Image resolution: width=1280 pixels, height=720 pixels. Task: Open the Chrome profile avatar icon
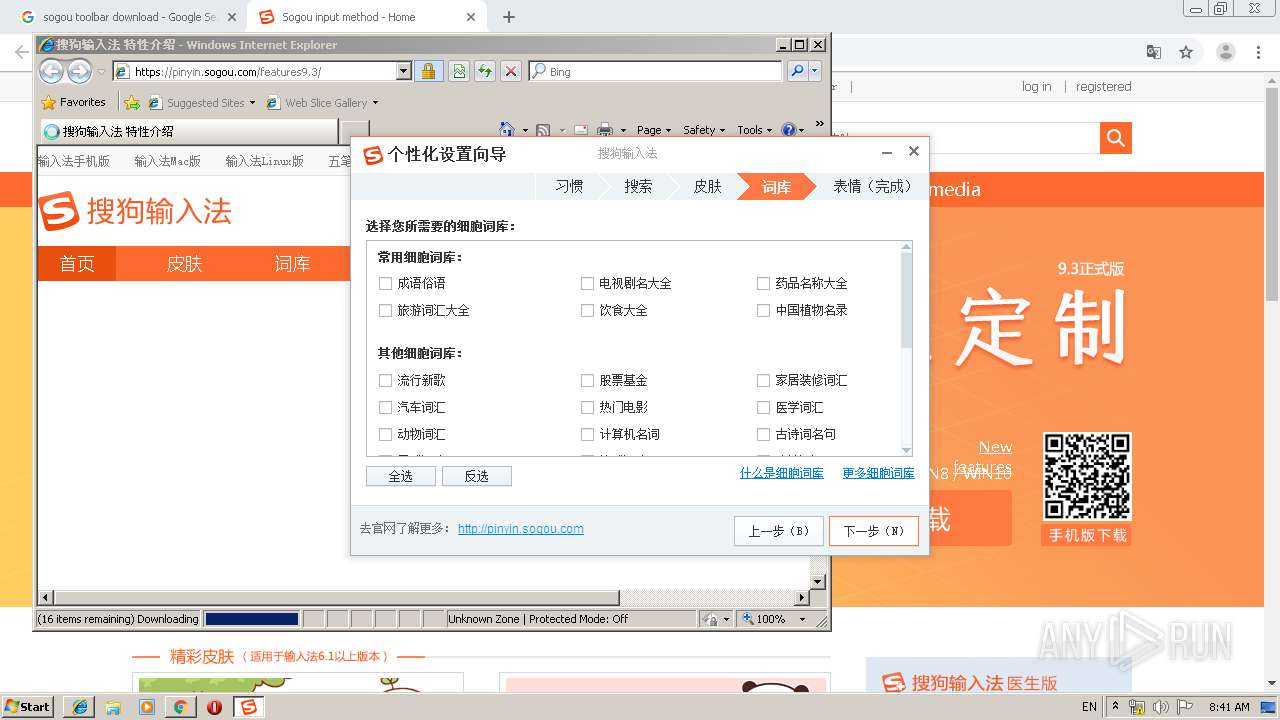pos(1226,52)
